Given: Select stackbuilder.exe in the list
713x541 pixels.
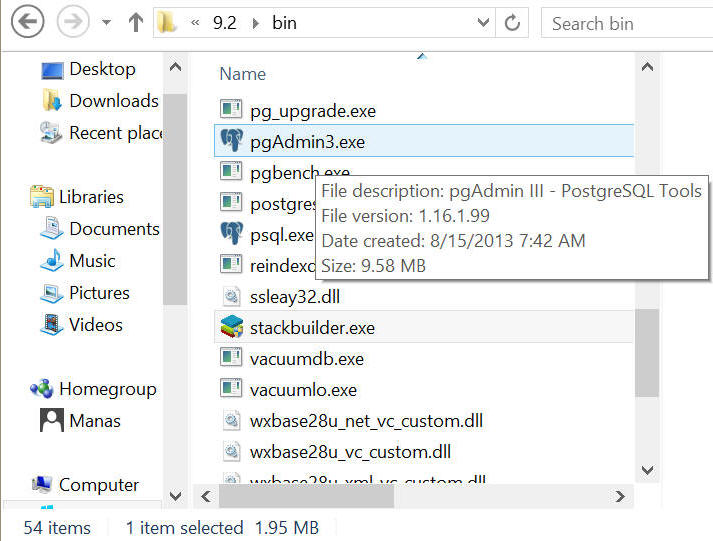Looking at the screenshot, I should [x=424, y=327].
